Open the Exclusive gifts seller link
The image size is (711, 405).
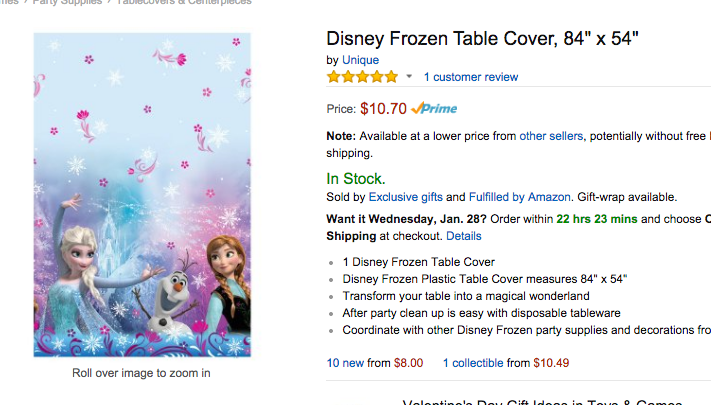405,197
